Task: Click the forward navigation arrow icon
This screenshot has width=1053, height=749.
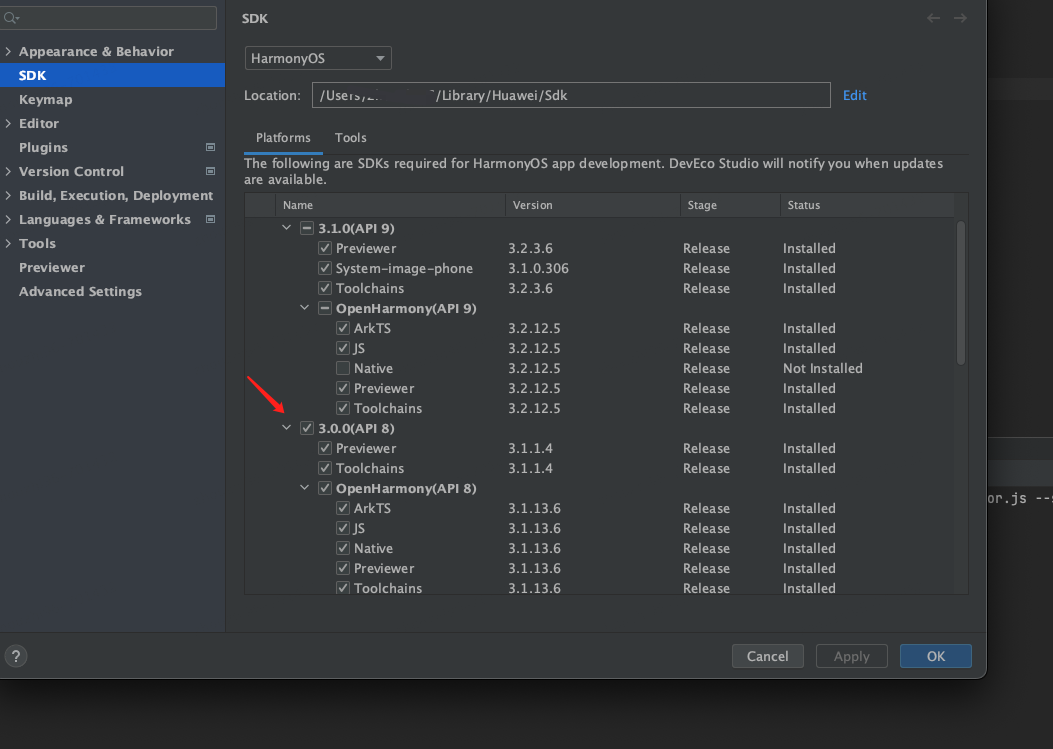Action: click(960, 18)
